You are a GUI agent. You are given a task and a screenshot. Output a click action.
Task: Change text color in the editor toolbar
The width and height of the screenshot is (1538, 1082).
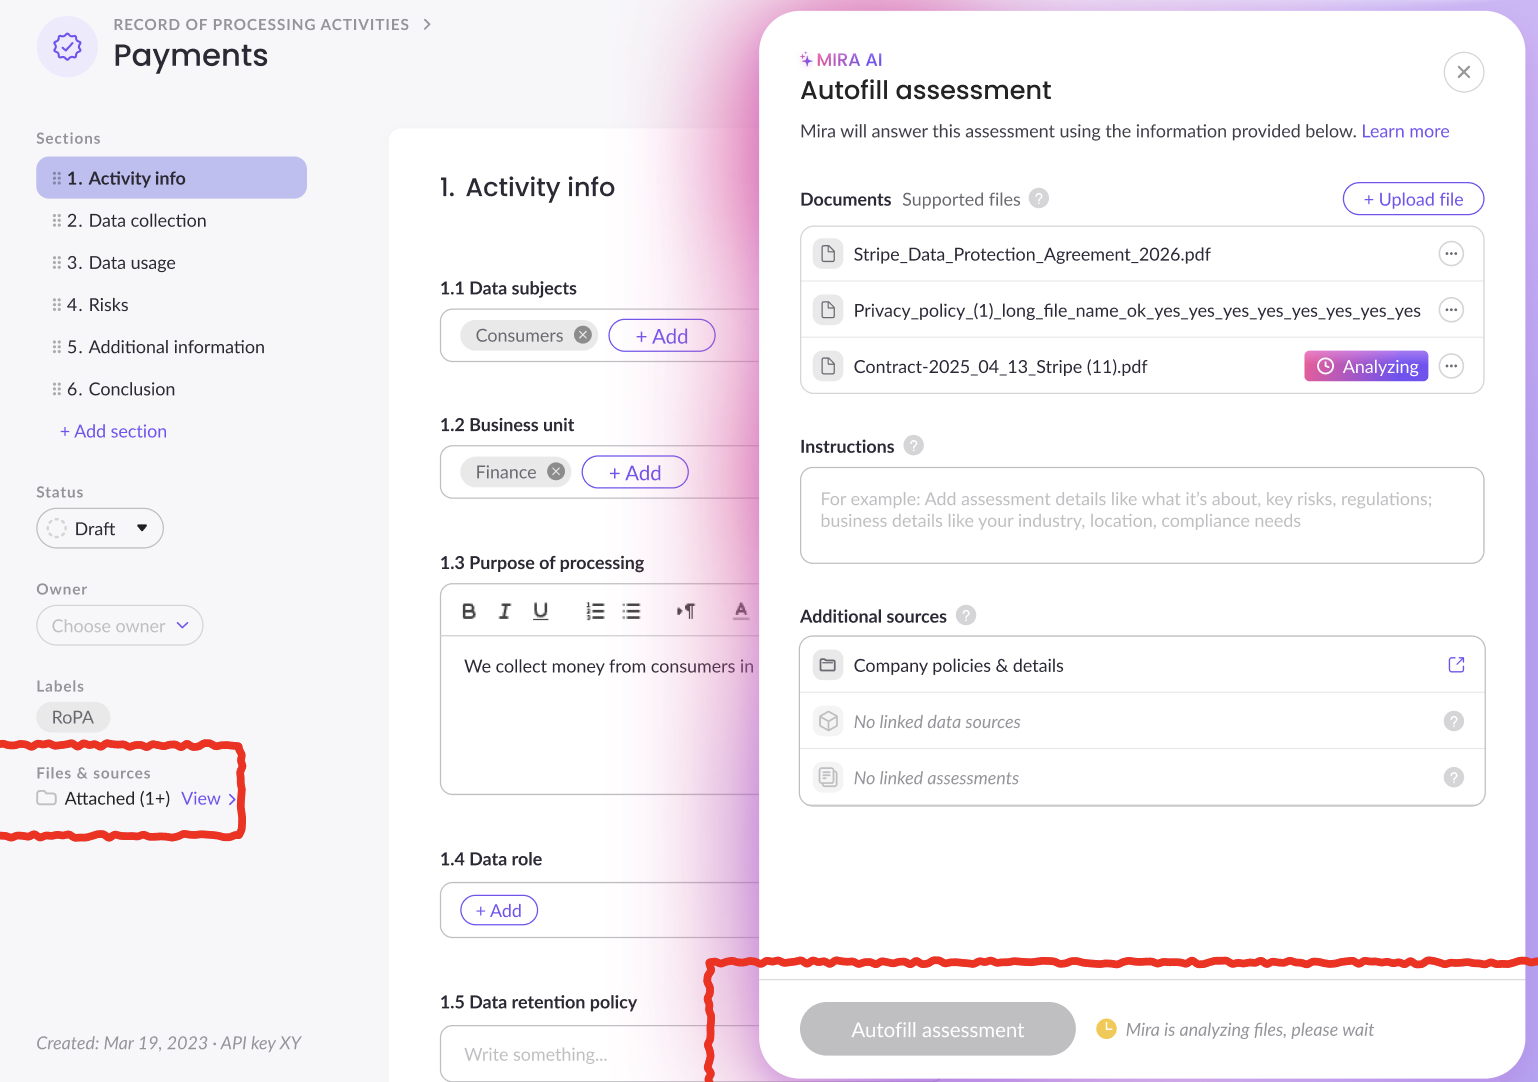(x=740, y=611)
